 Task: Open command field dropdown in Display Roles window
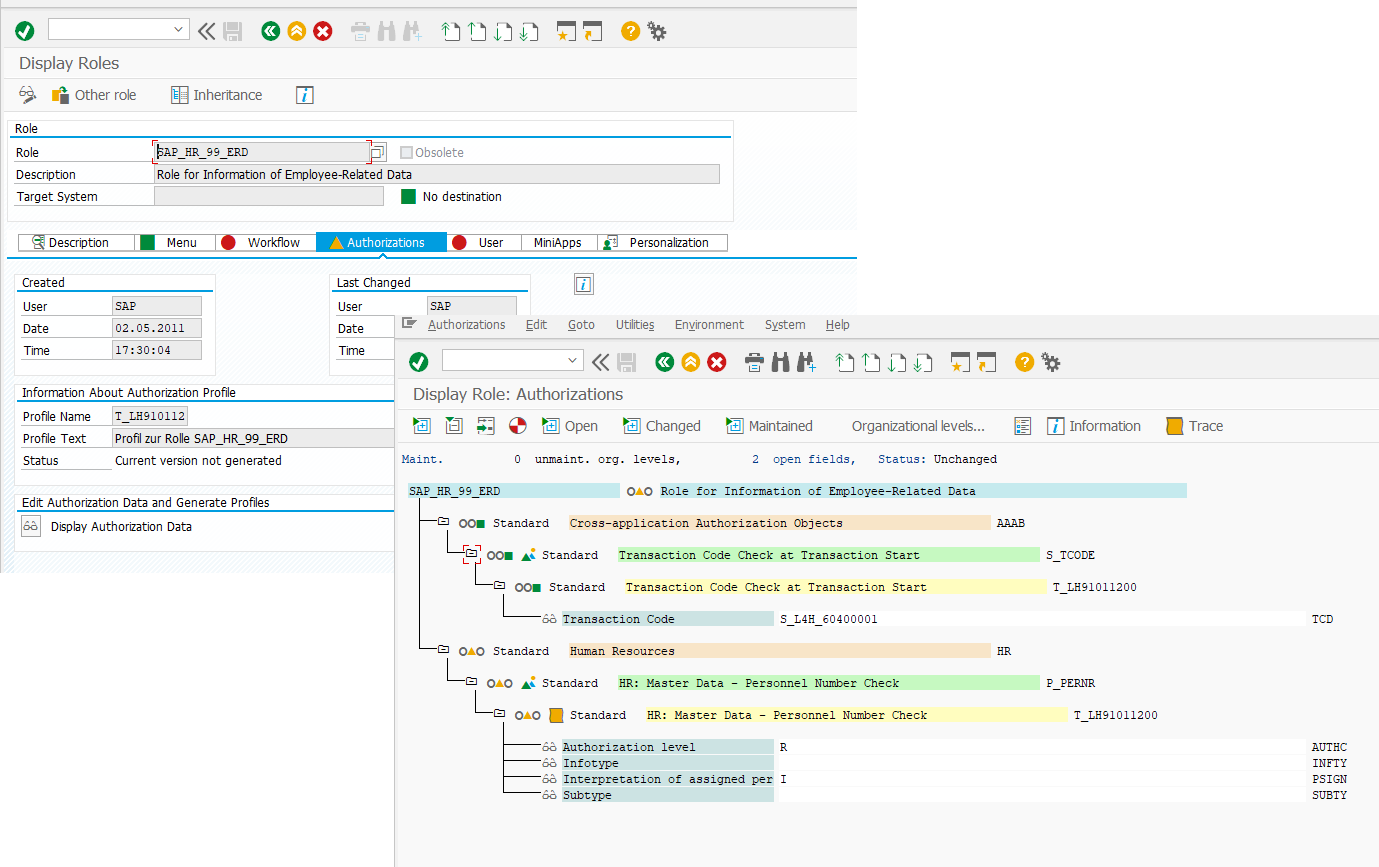[x=180, y=30]
